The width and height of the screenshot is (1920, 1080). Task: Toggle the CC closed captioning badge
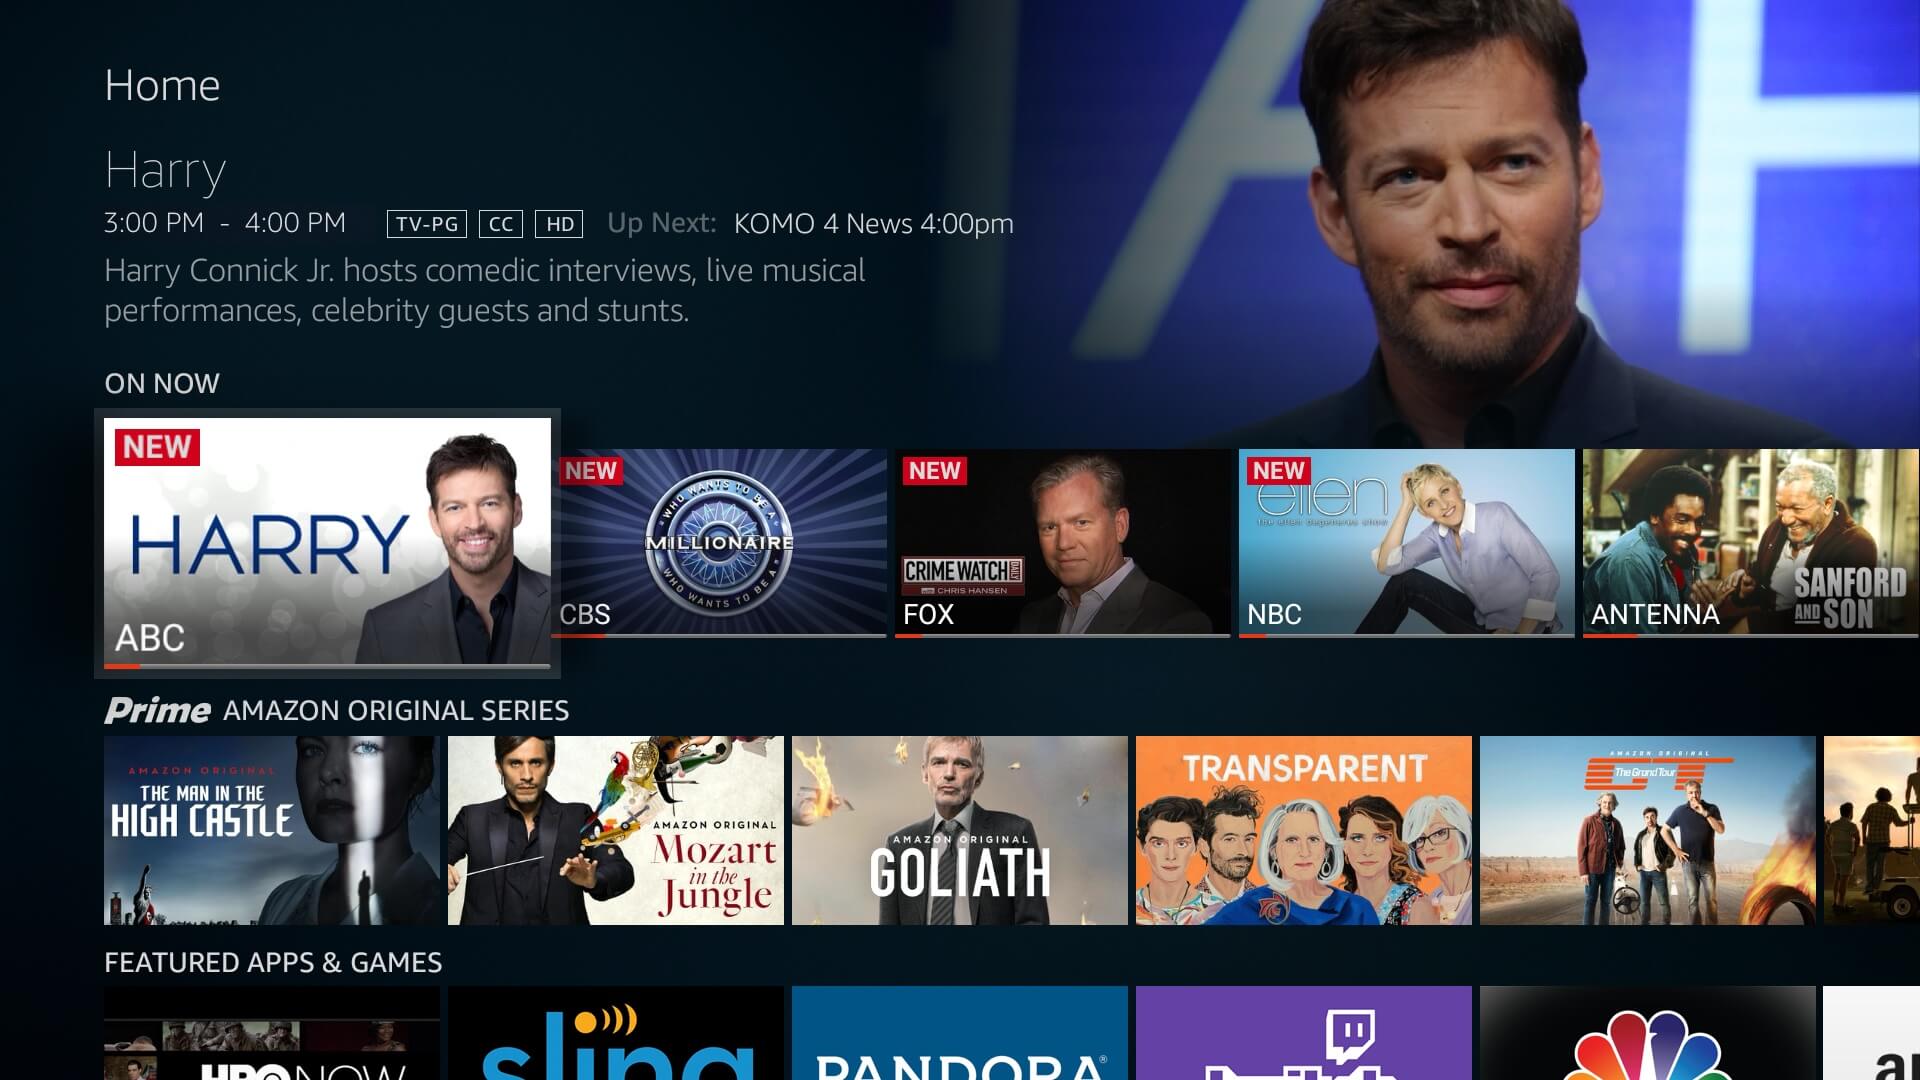point(501,223)
